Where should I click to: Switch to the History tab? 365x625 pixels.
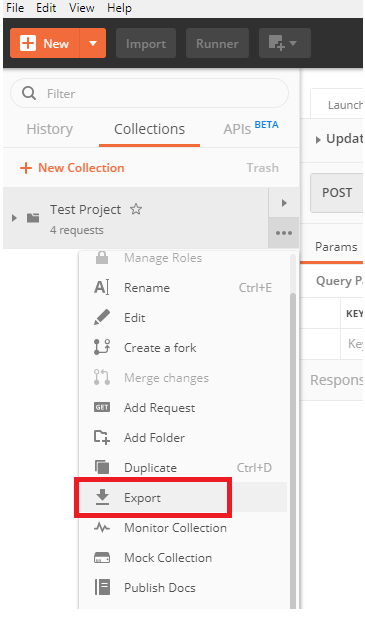(50, 129)
